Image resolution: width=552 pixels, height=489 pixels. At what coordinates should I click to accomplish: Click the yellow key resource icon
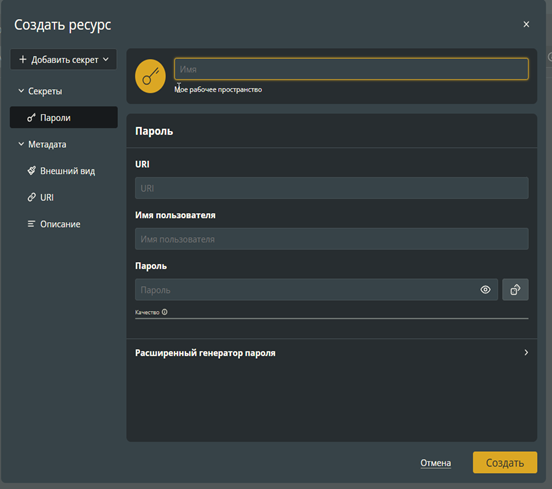150,76
